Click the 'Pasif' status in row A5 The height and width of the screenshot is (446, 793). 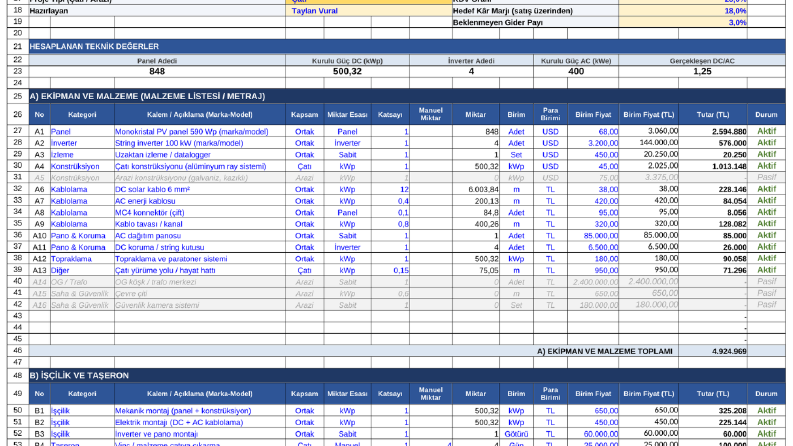[766, 177]
